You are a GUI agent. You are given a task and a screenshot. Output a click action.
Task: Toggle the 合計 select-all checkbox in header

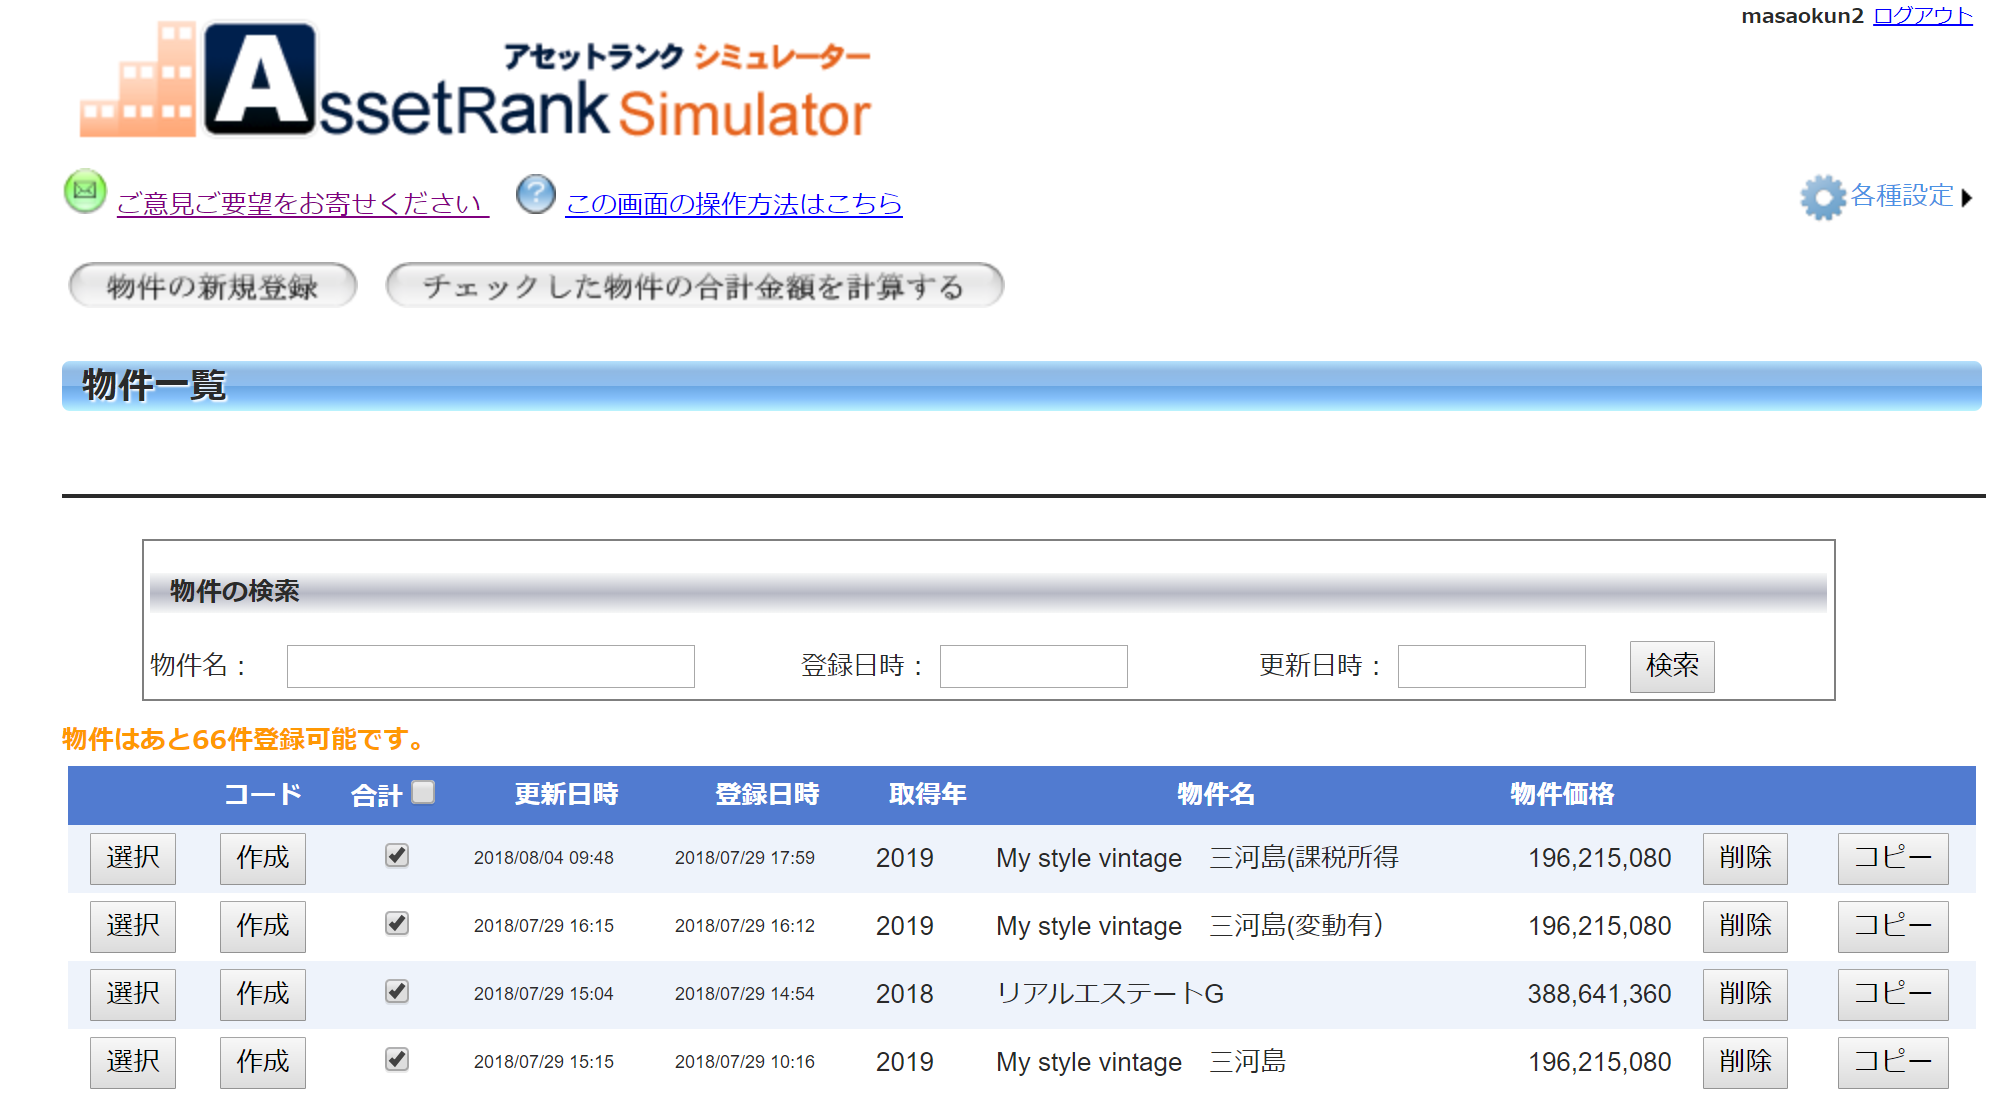[424, 792]
